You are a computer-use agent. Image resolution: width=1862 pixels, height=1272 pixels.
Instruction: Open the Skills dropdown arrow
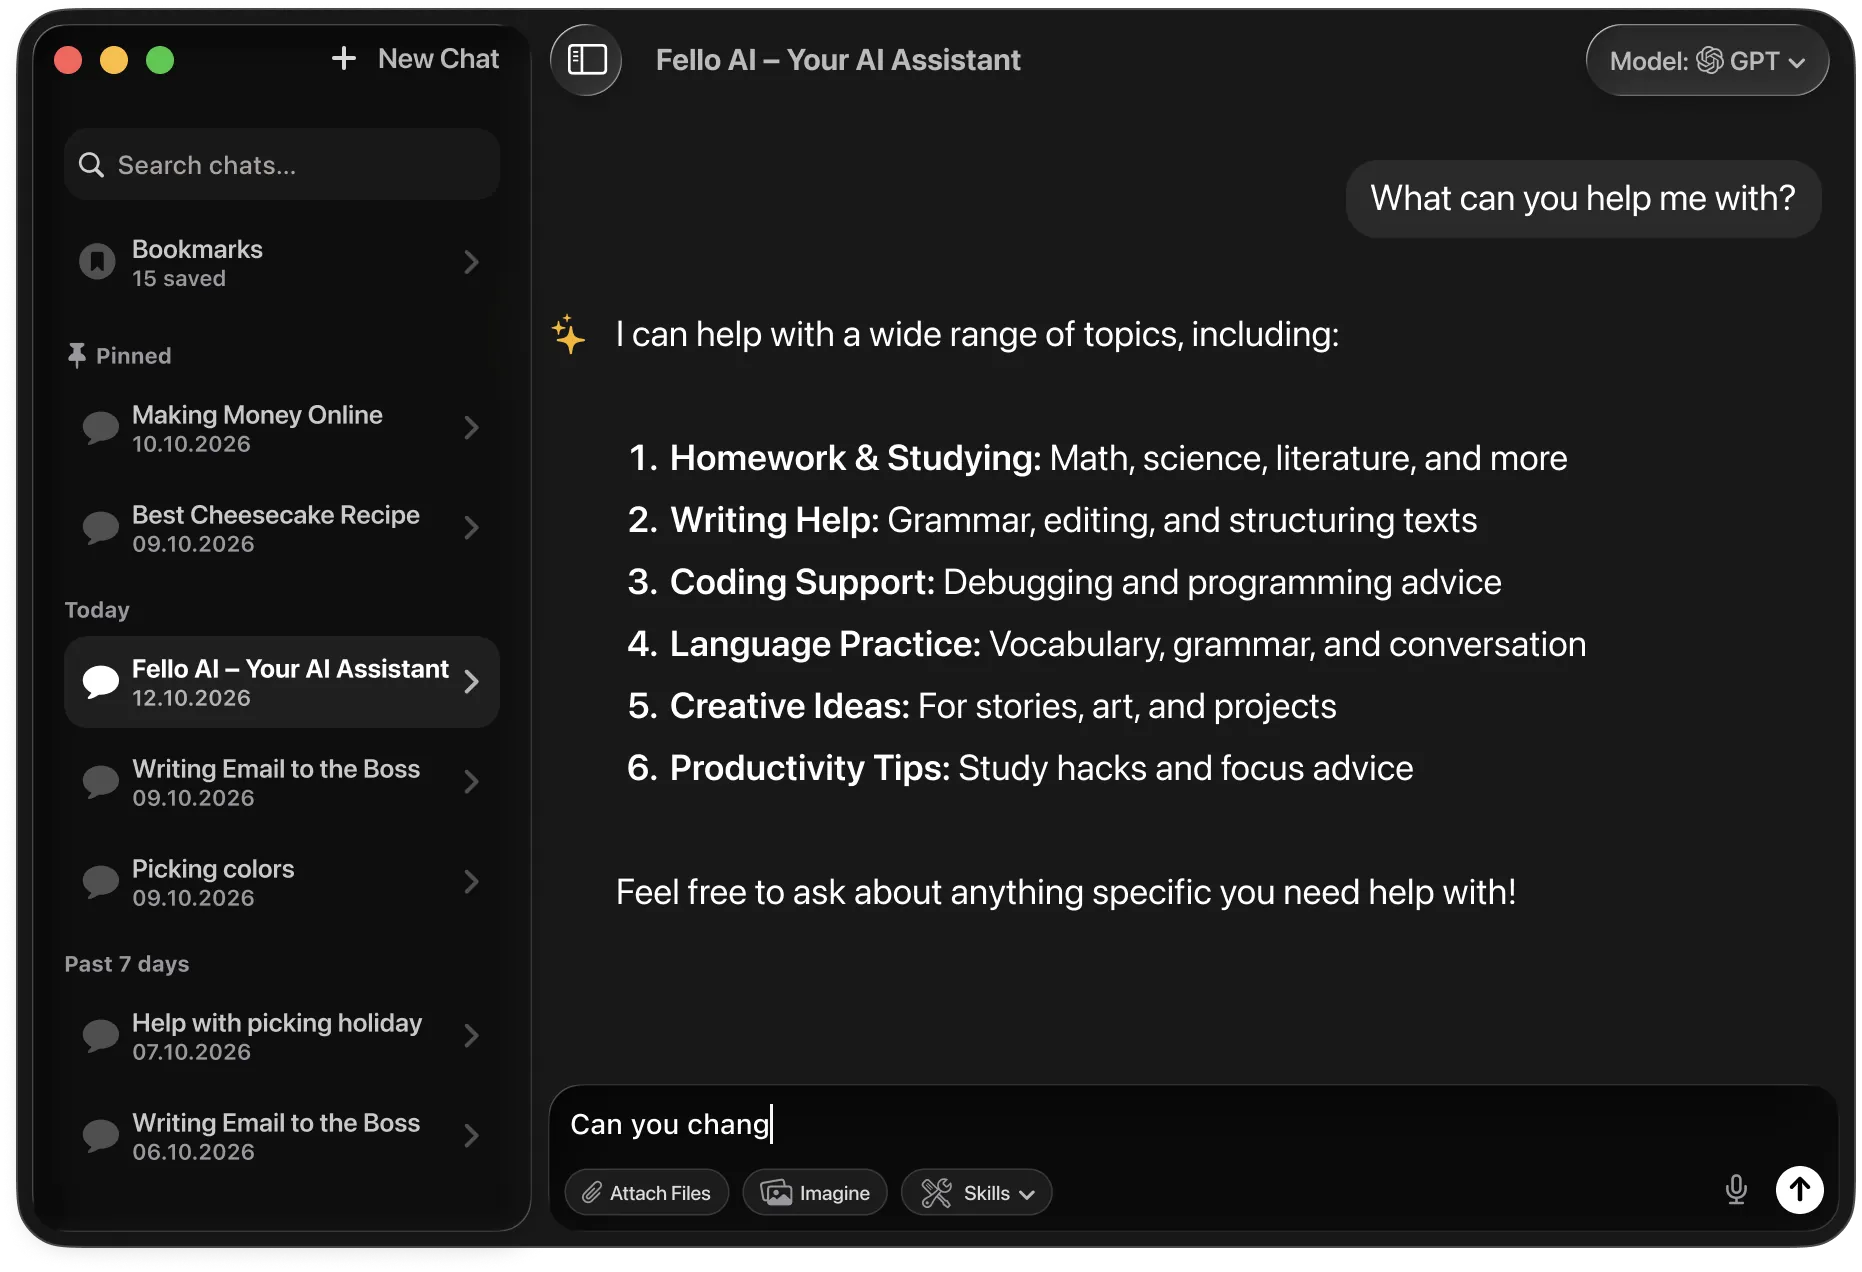tap(1027, 1195)
